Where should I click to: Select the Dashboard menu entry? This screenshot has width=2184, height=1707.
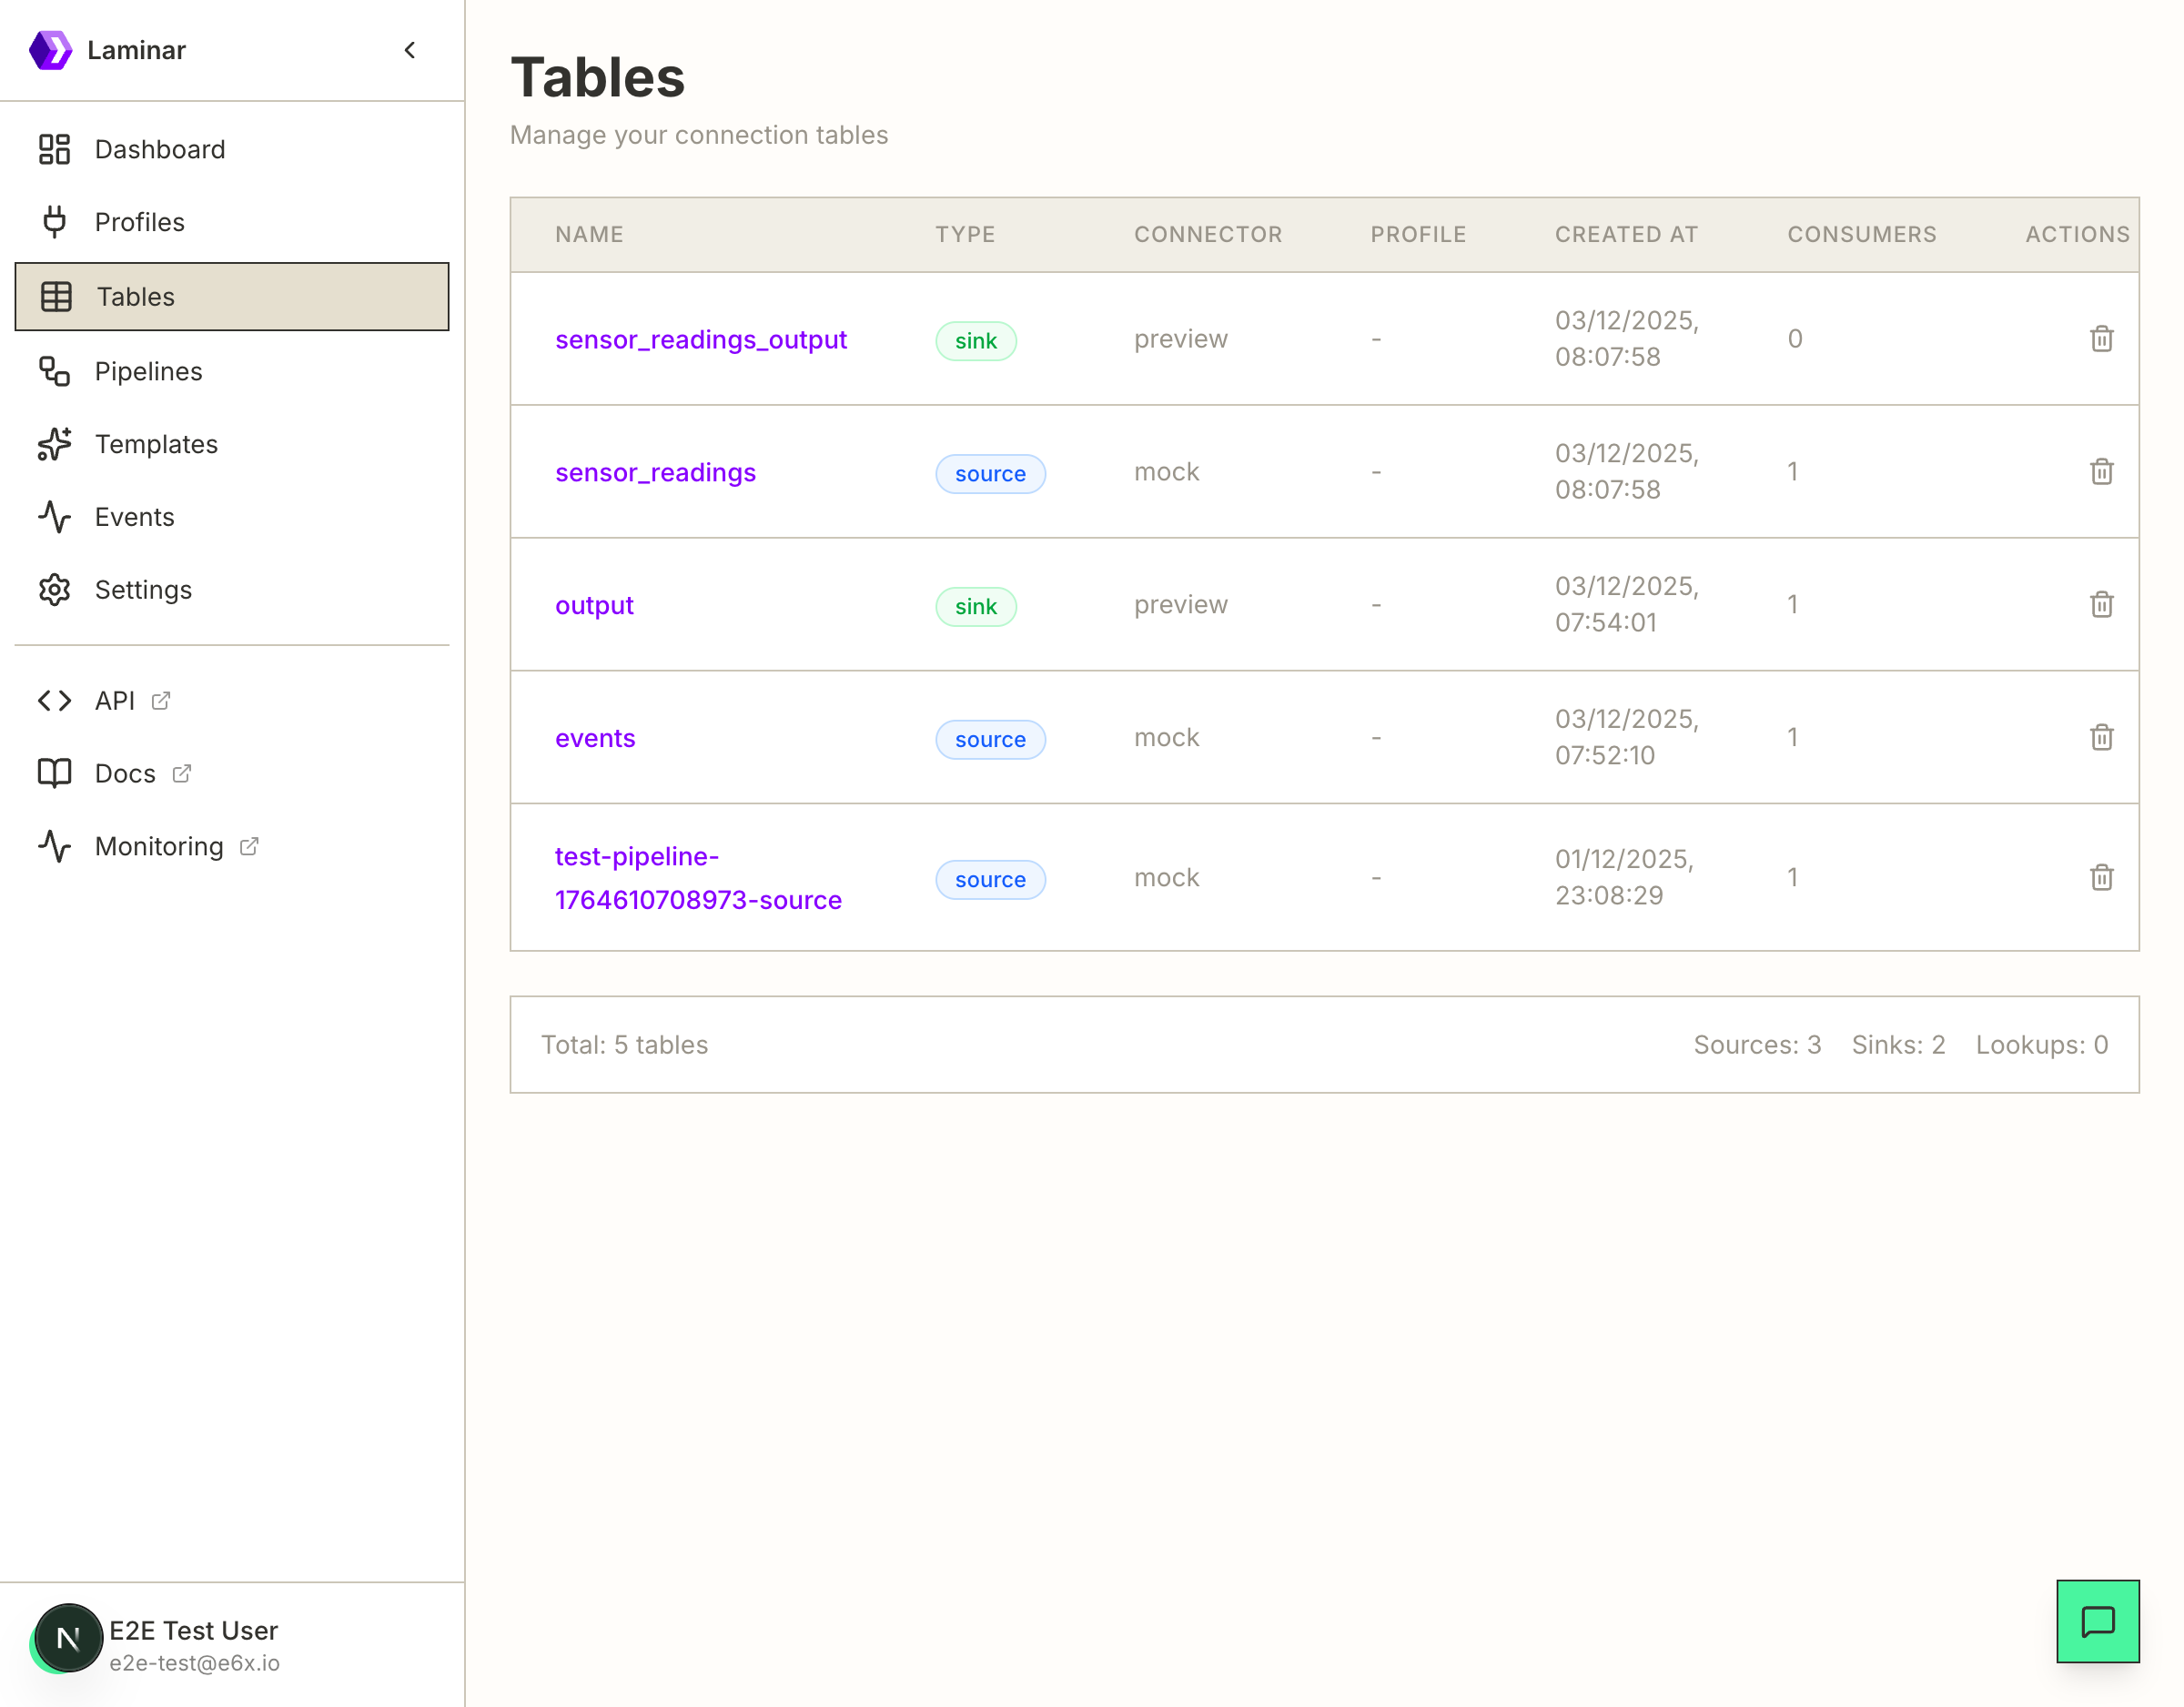click(x=160, y=148)
